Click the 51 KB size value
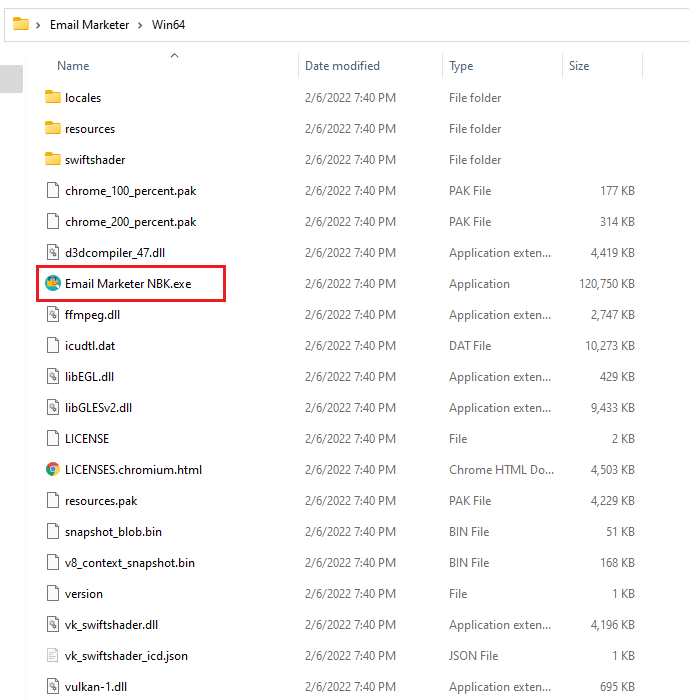This screenshot has height=700, width=689. click(620, 532)
